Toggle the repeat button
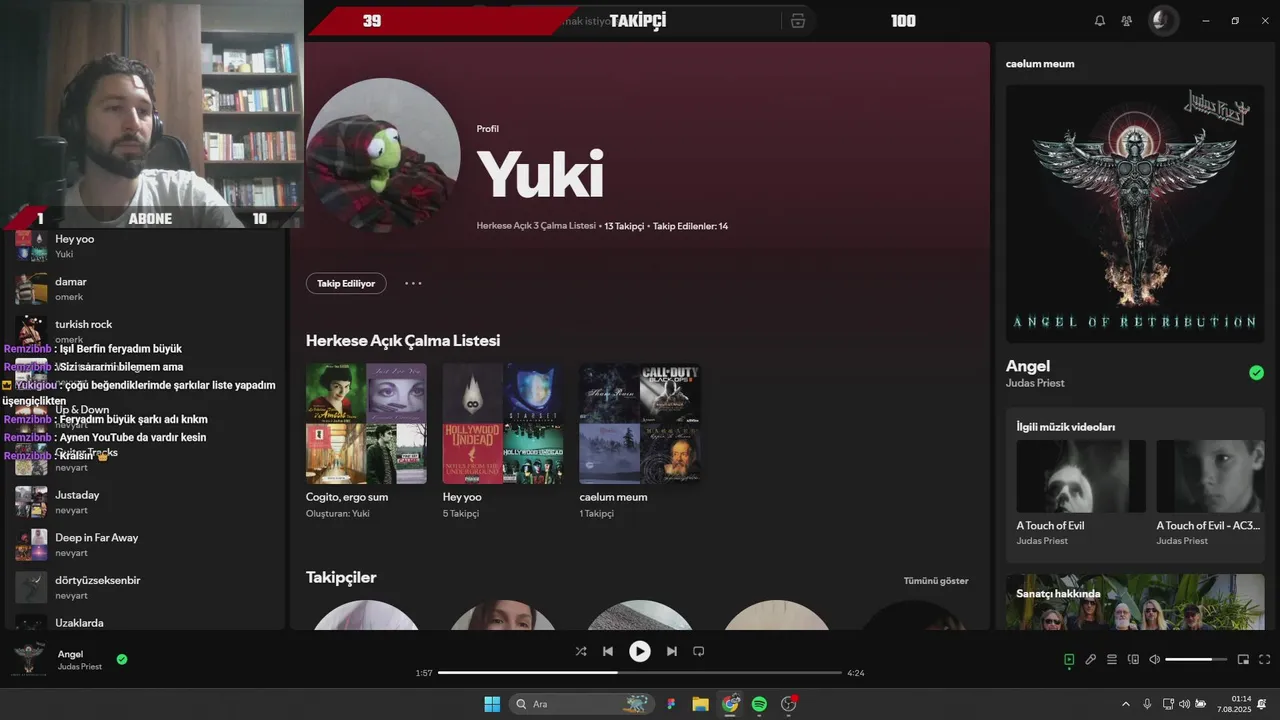Viewport: 1280px width, 720px height. (x=699, y=651)
